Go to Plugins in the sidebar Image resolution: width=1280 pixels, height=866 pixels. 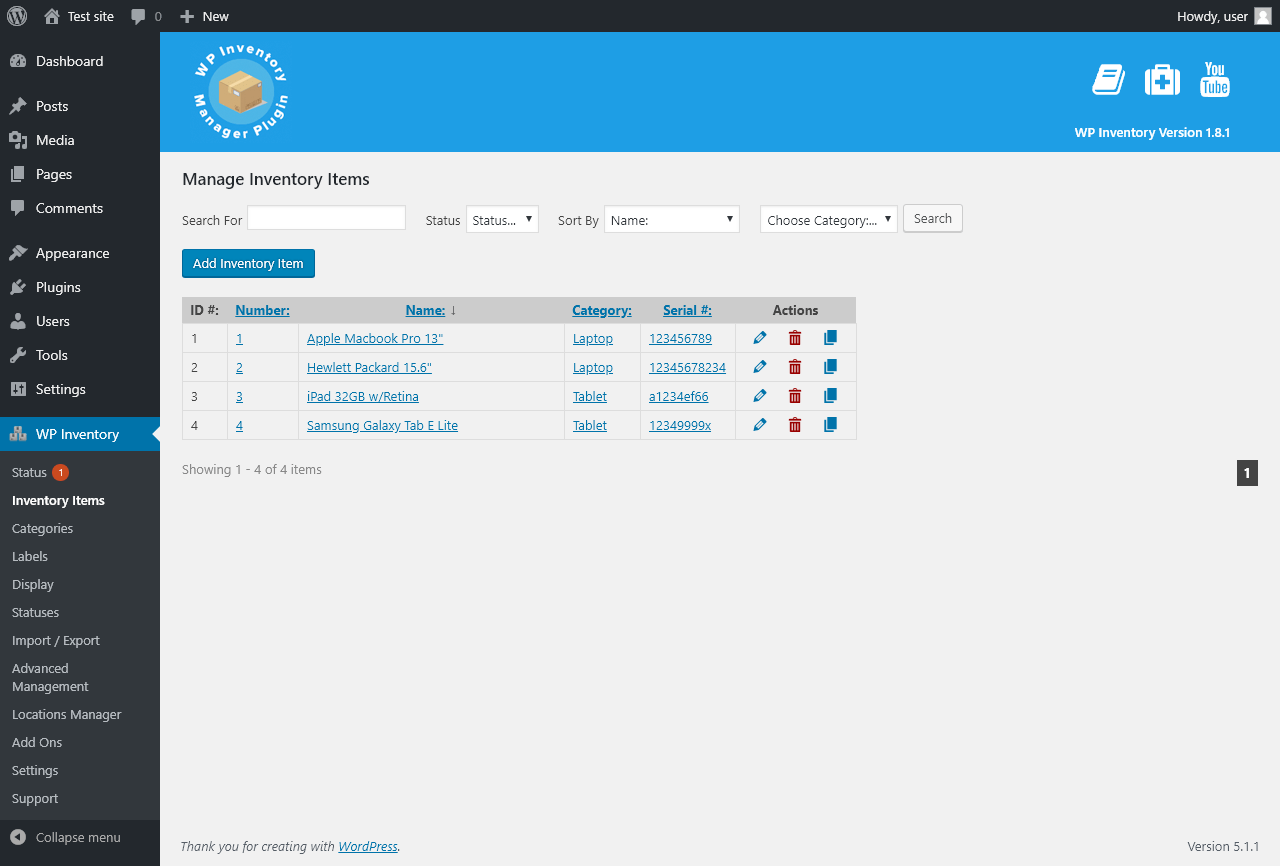tap(58, 287)
